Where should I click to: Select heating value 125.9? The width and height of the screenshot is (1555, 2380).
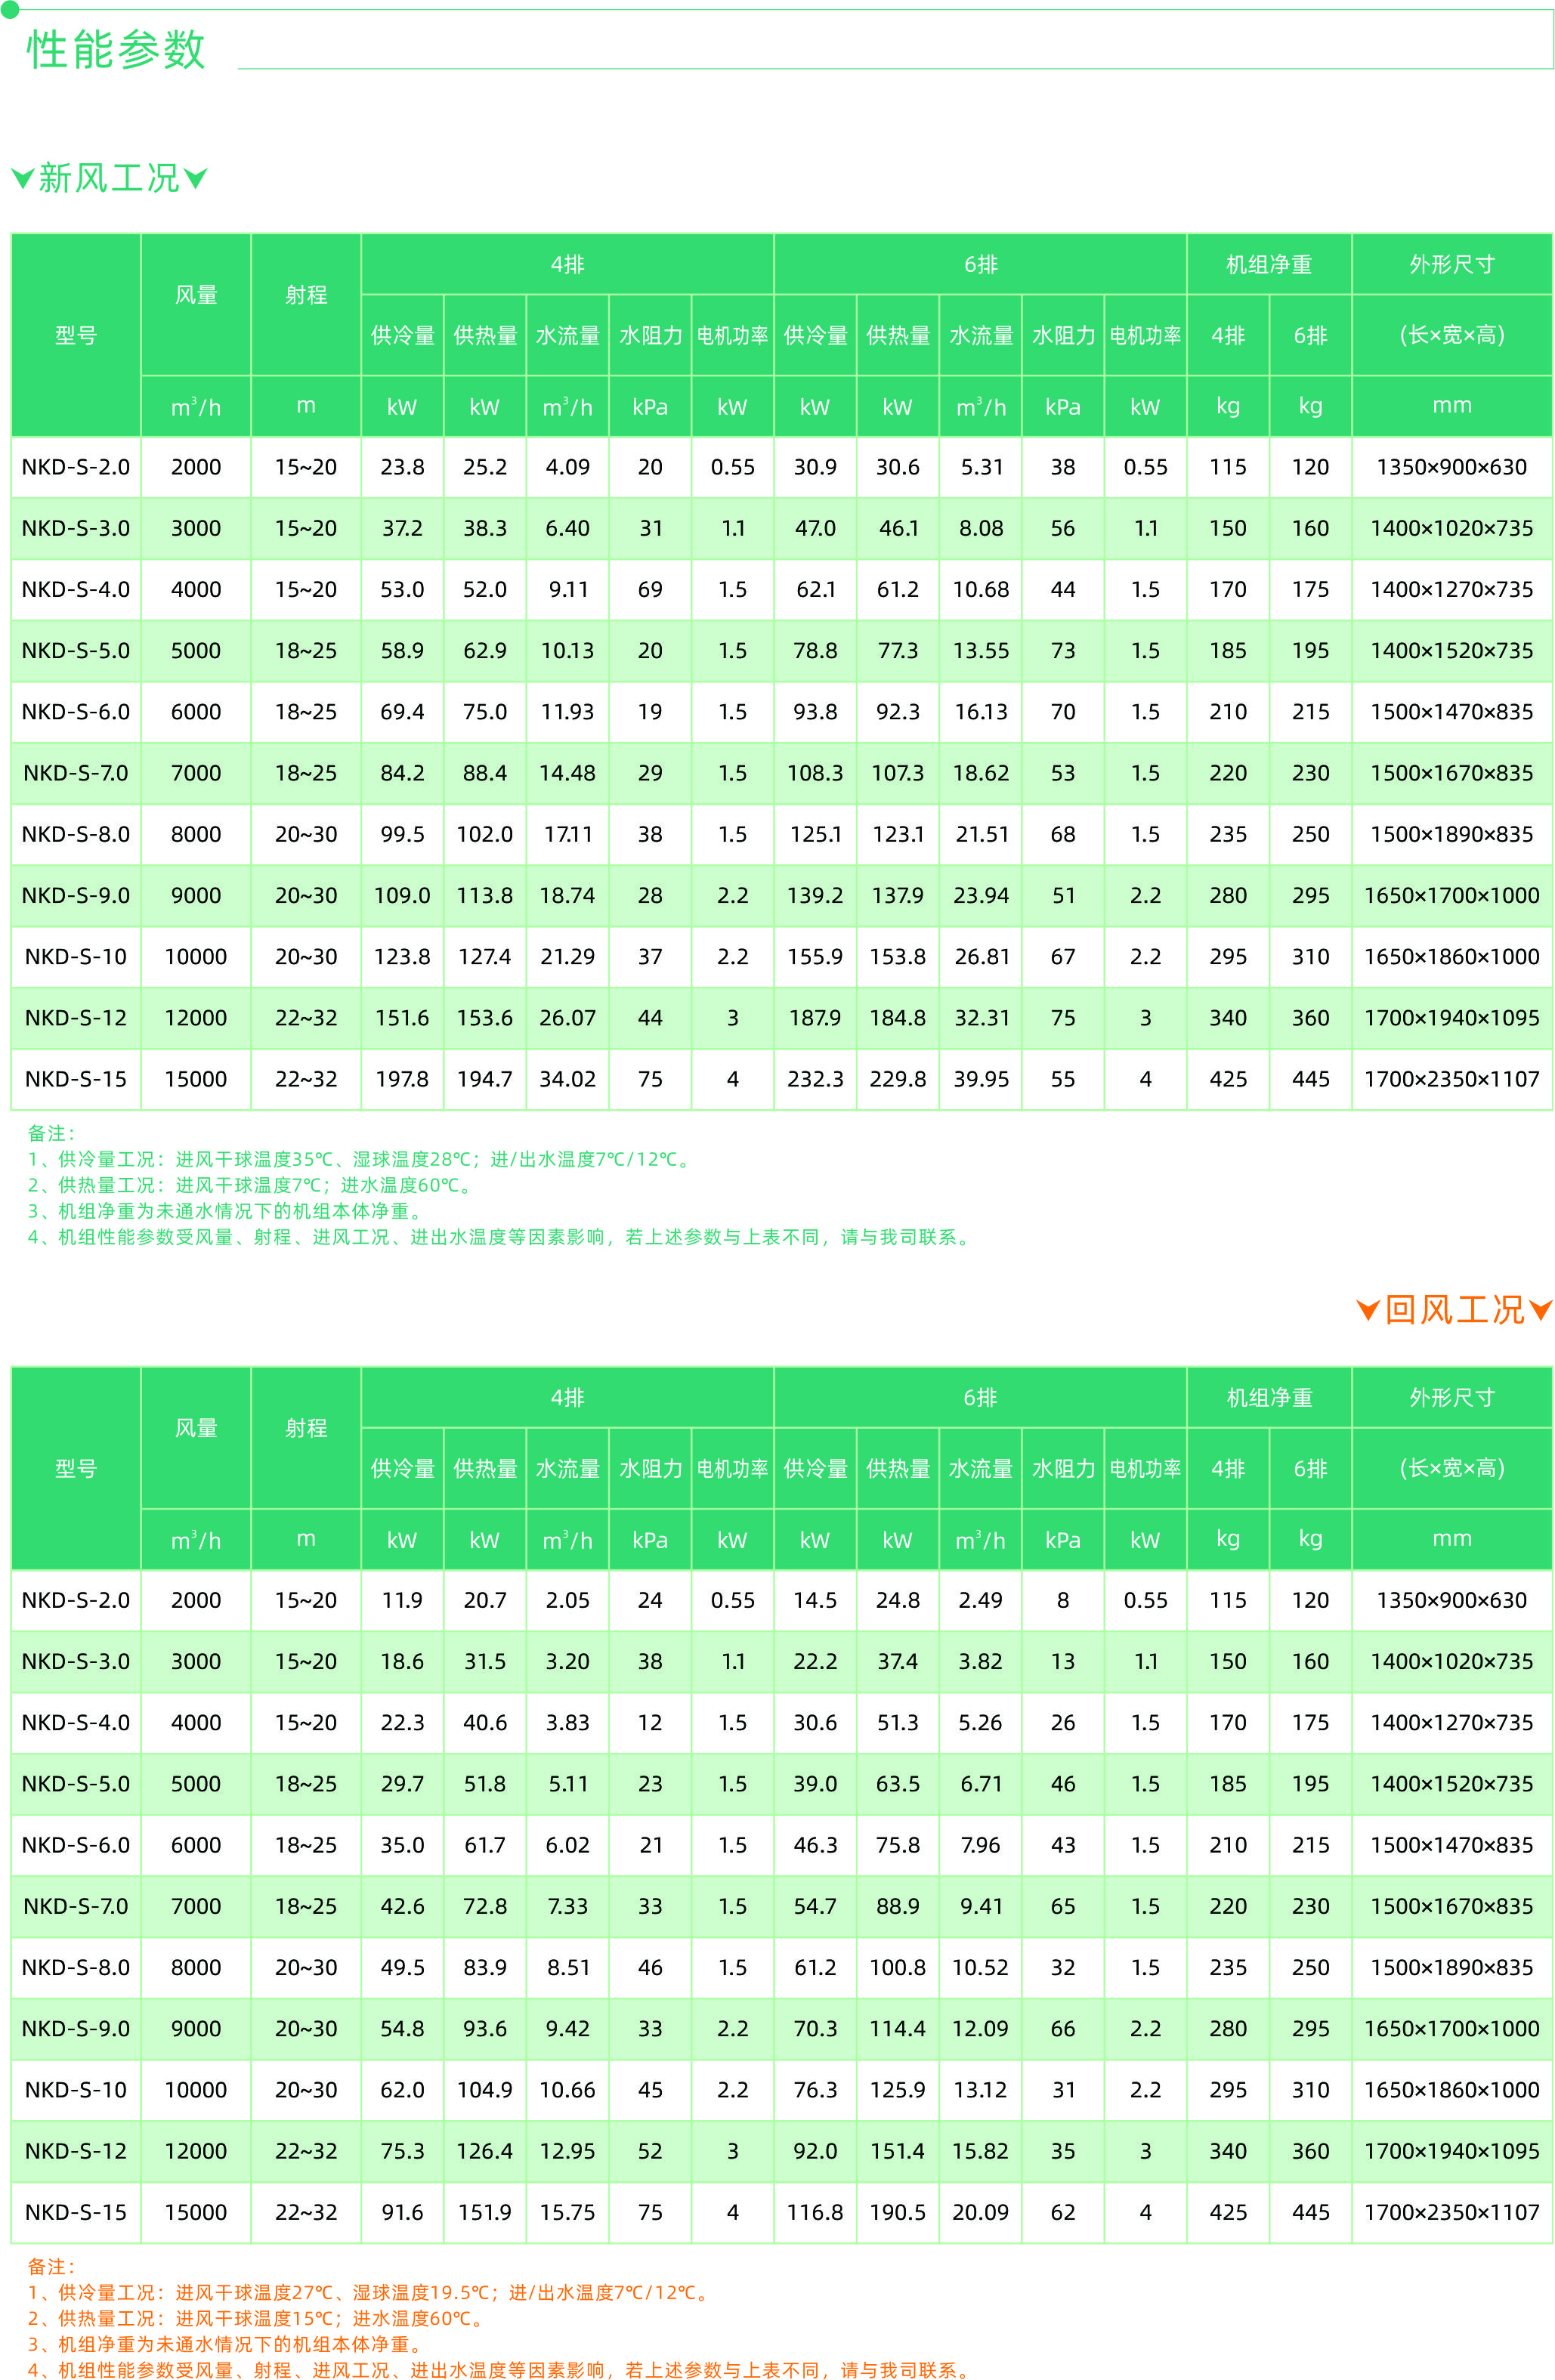(898, 2090)
